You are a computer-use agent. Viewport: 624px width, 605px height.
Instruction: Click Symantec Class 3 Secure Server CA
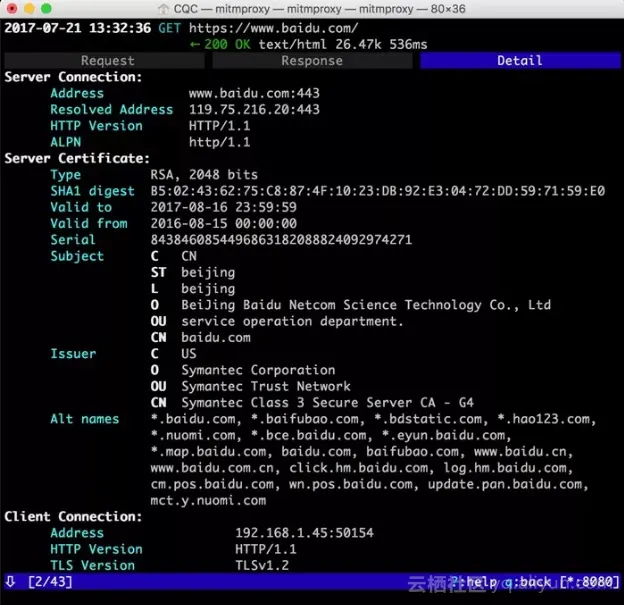[328, 403]
